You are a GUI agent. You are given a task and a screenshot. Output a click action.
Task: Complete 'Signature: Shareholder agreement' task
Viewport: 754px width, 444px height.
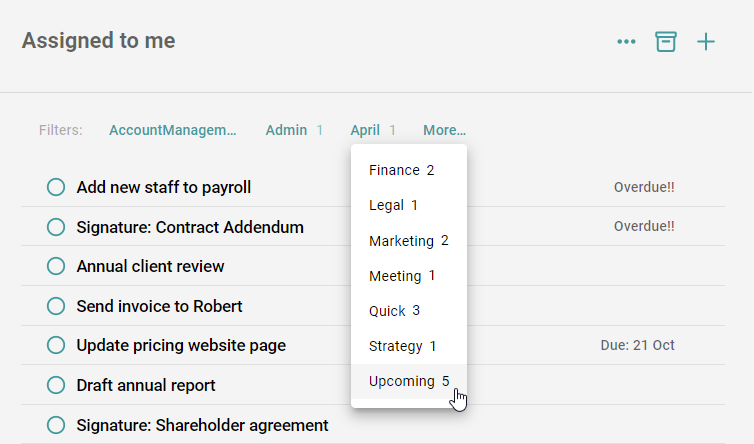point(56,425)
